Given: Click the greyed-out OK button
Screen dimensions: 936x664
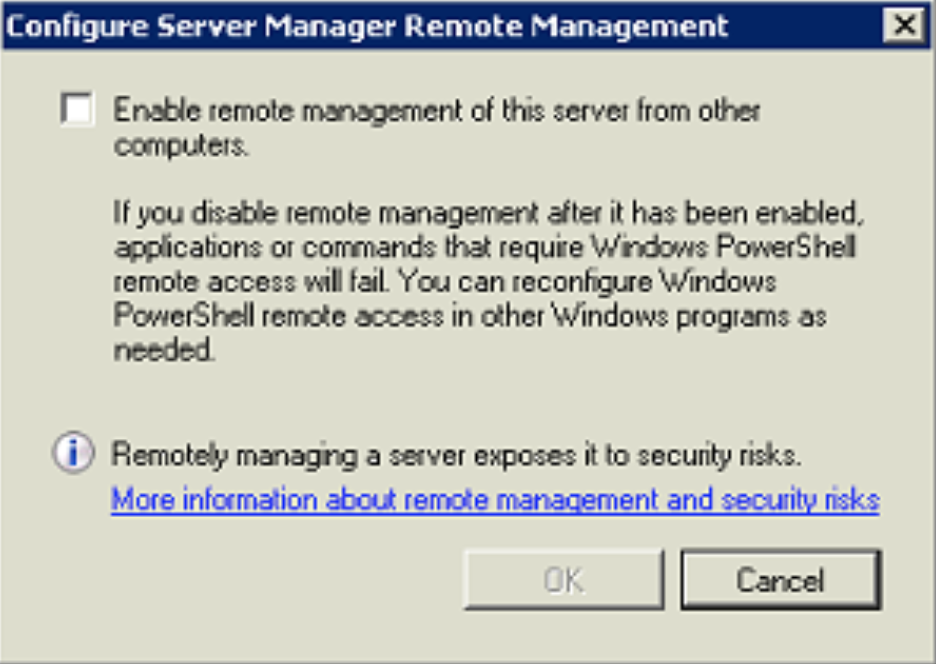Looking at the screenshot, I should 563,580.
